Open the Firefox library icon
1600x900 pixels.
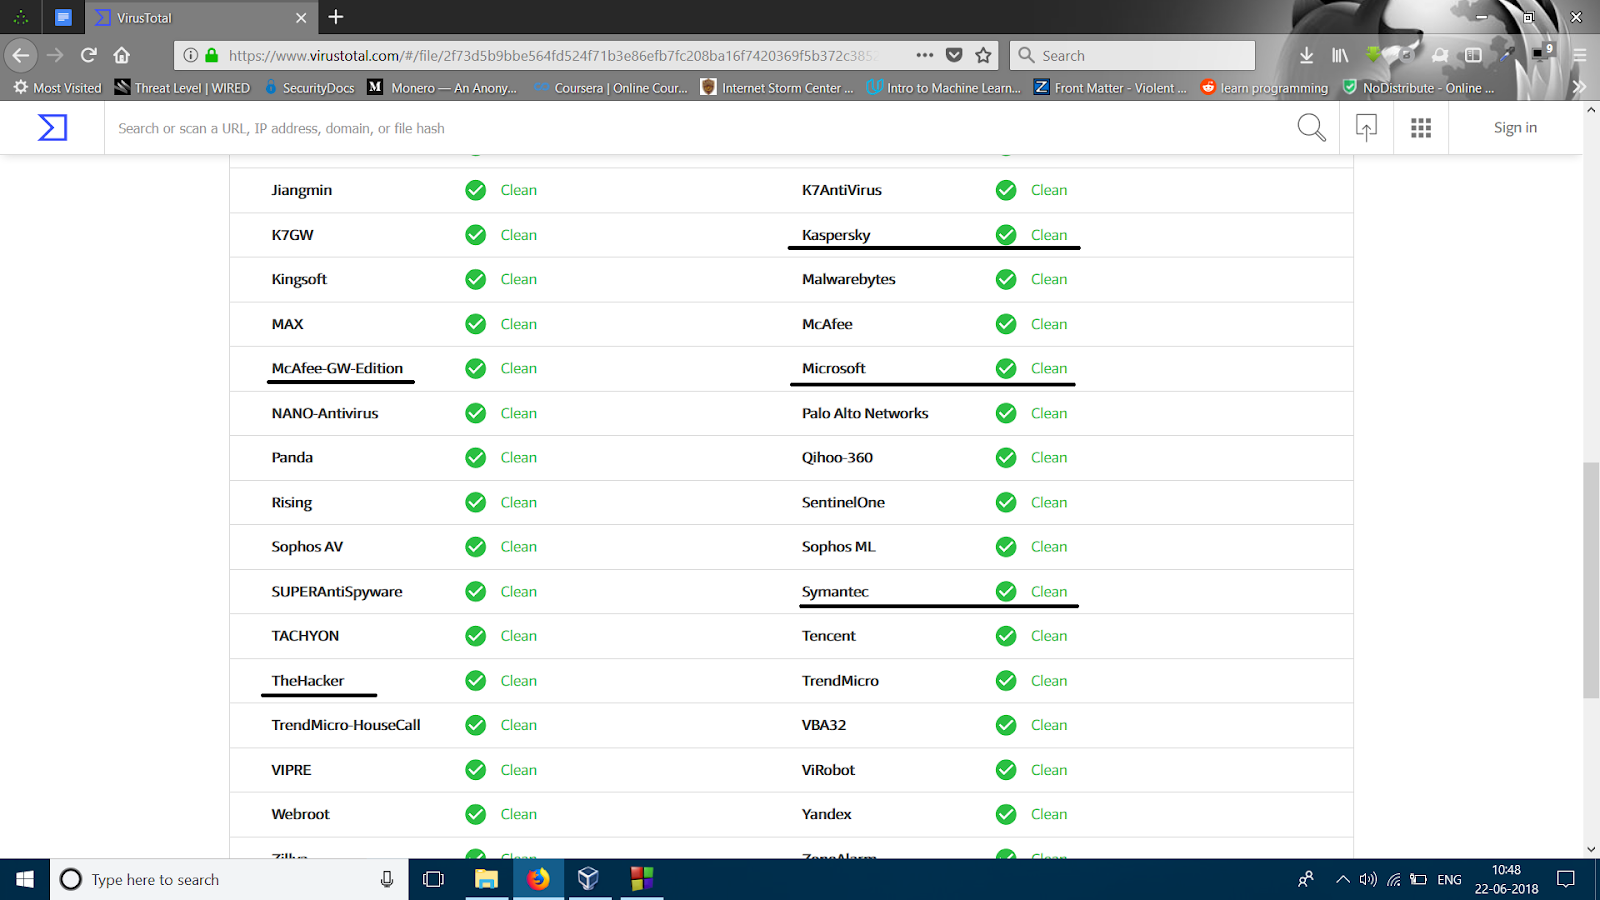1340,55
